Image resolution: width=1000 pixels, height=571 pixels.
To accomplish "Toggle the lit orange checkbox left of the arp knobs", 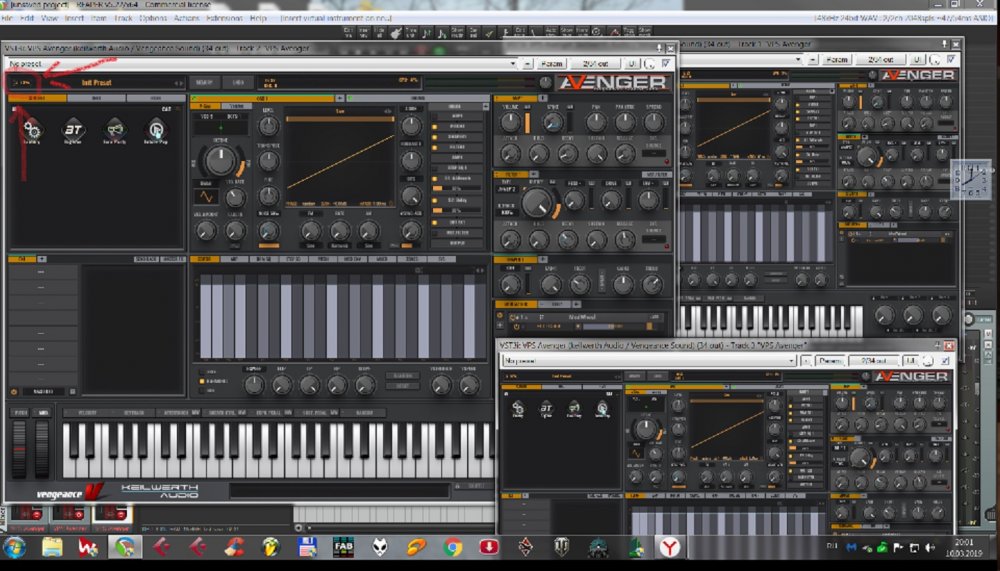I will click(x=202, y=381).
